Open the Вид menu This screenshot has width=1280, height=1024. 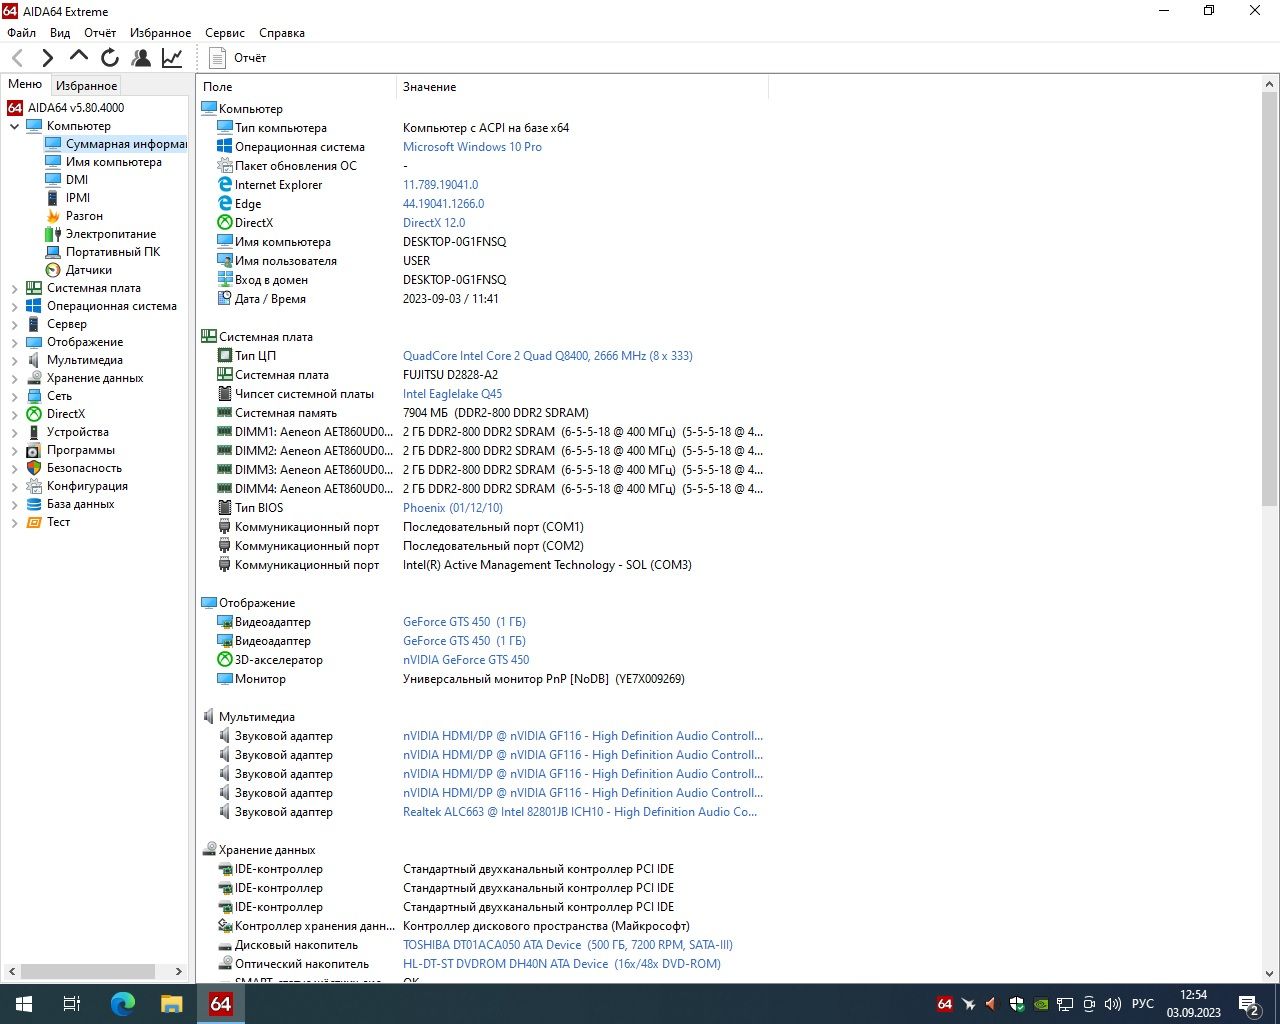[60, 33]
